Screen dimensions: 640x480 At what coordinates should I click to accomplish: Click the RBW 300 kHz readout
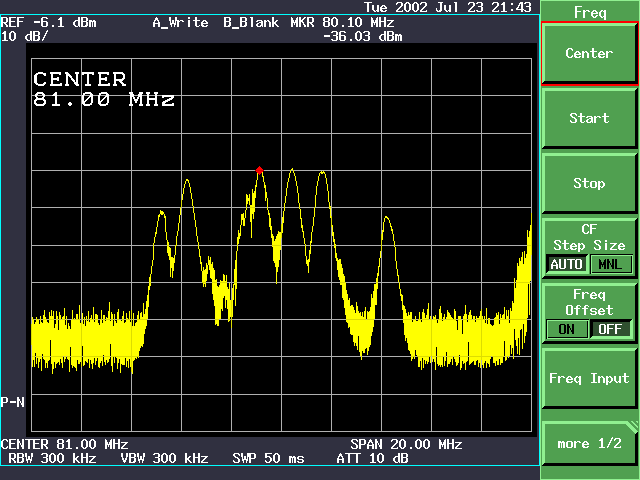pyautogui.click(x=52, y=458)
